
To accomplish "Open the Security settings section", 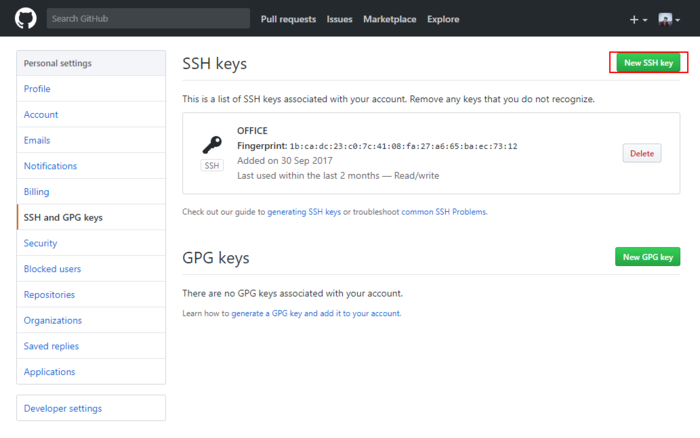I will [x=41, y=243].
